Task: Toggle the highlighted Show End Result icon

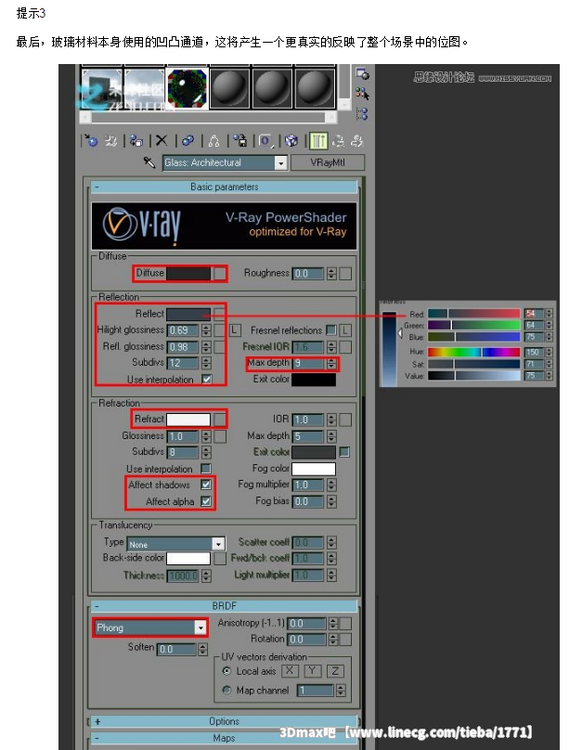Action: [318, 141]
